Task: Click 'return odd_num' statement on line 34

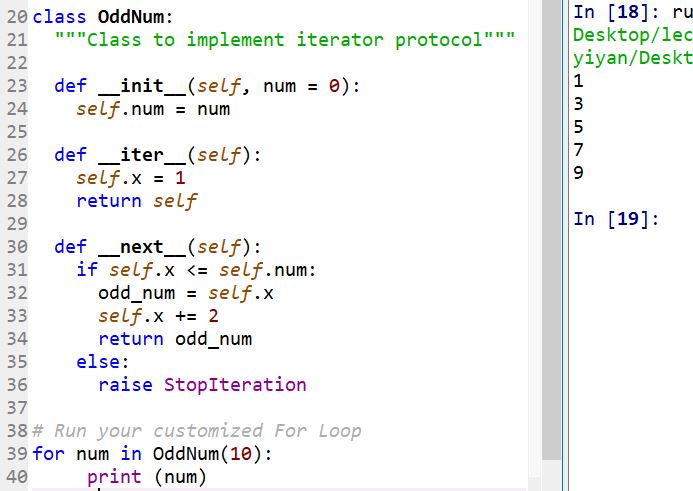Action: coord(175,339)
